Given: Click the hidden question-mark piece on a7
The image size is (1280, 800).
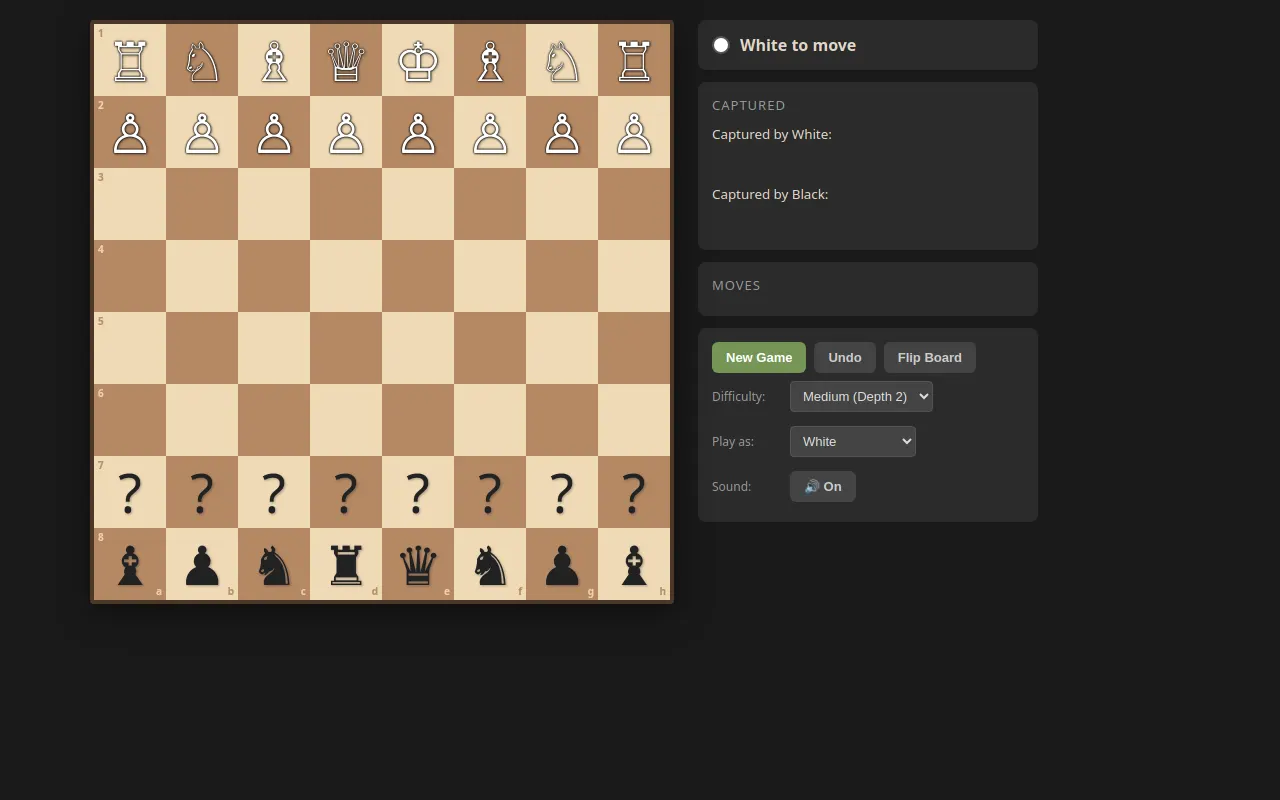Looking at the screenshot, I should point(130,492).
